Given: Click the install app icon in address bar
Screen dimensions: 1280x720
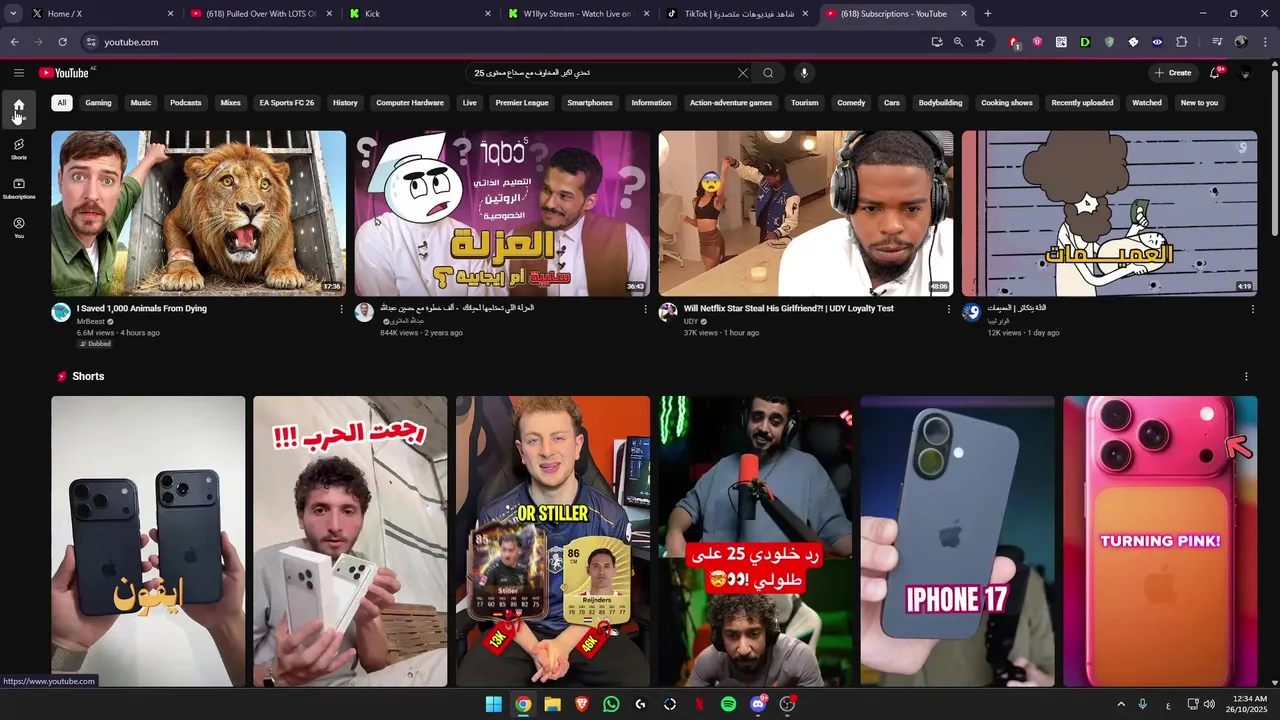Looking at the screenshot, I should 937,42.
